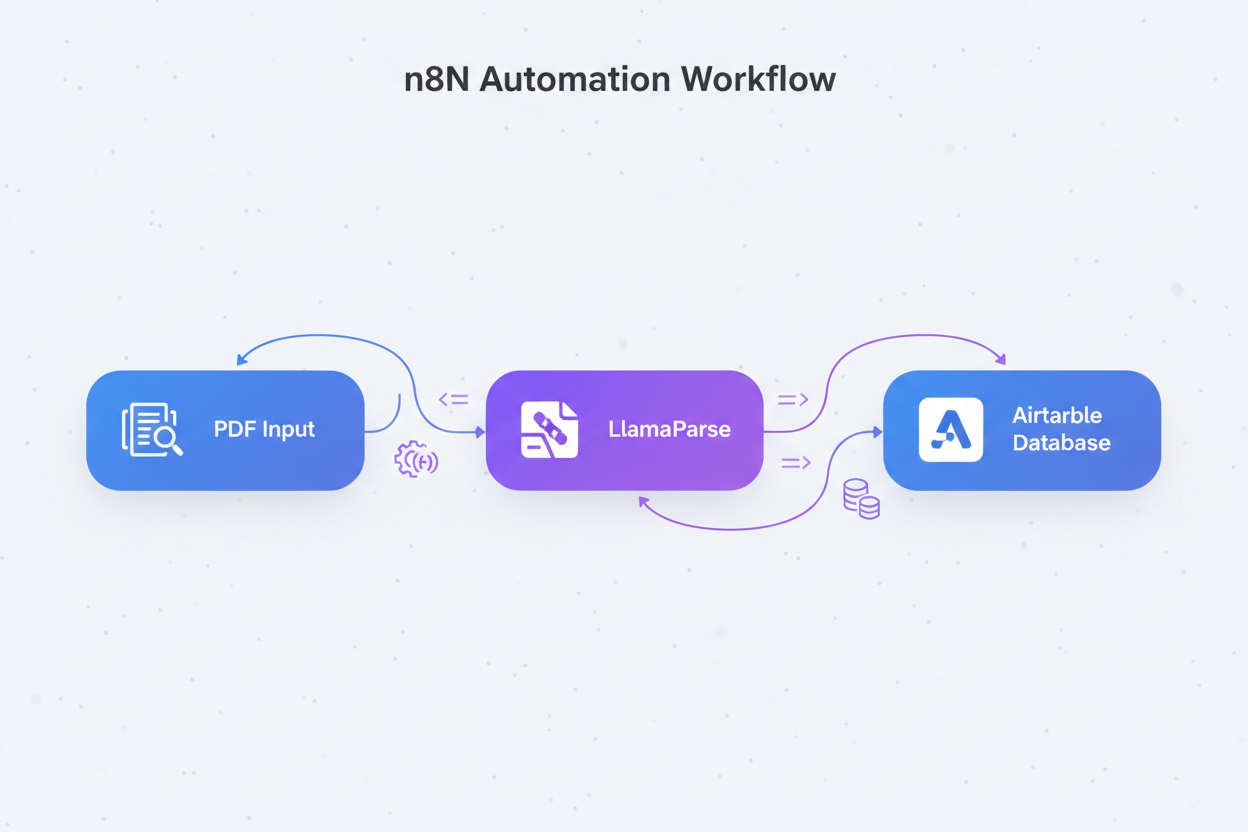Click the Airtable A logo icon

click(951, 430)
